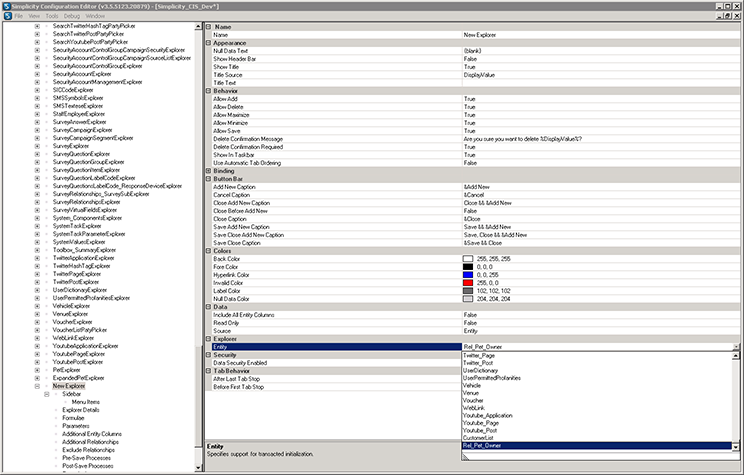
Task: Open the View menu
Action: [34, 16]
